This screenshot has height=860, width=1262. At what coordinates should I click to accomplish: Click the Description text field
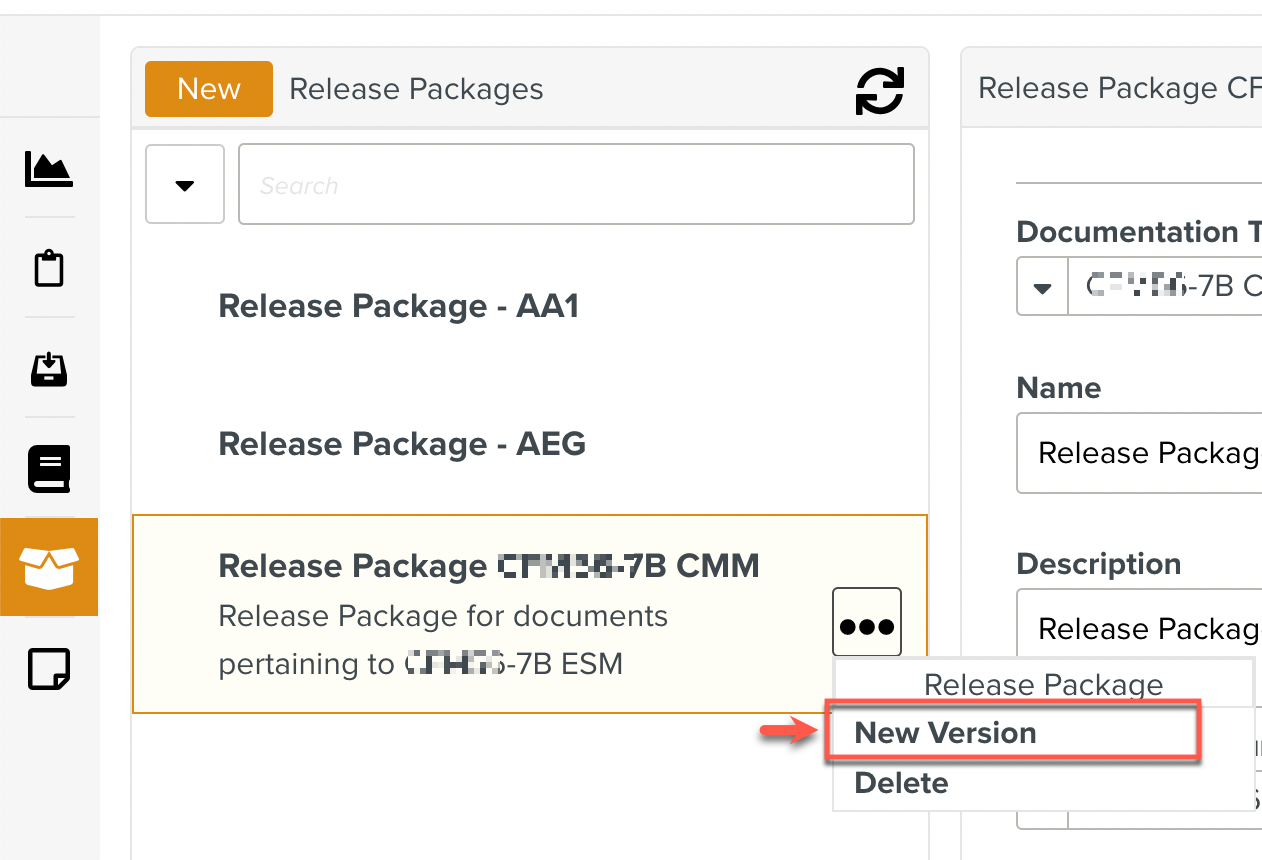[x=1140, y=628]
